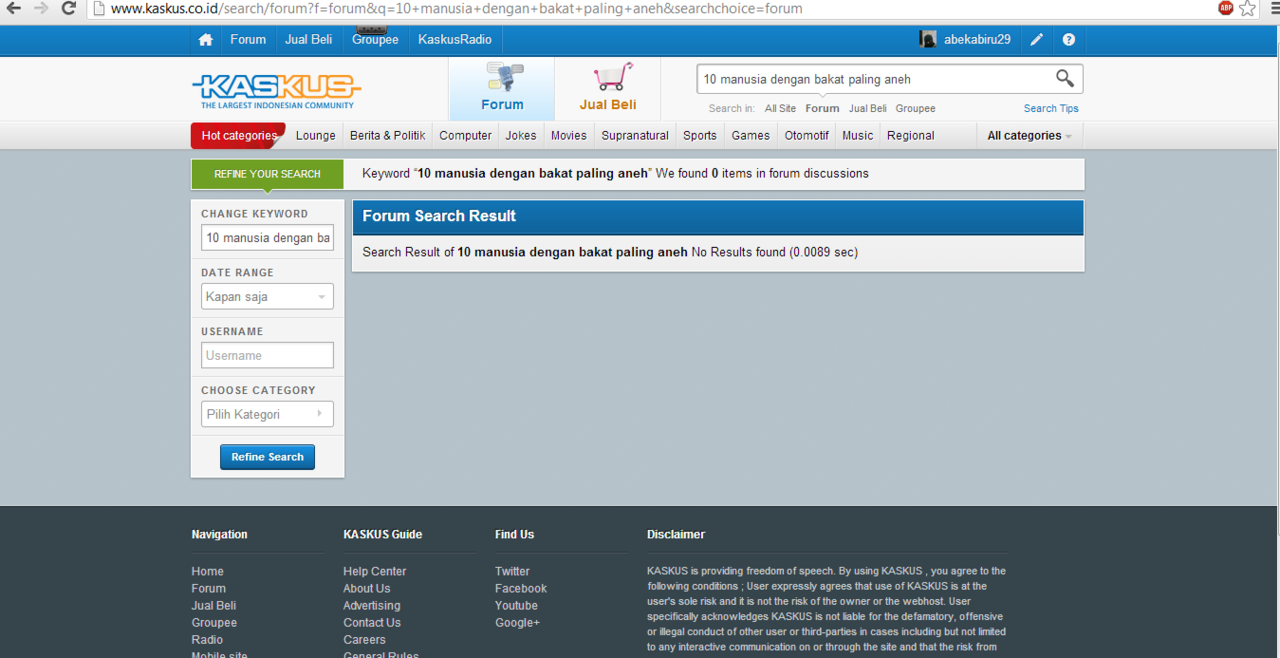This screenshot has height=658, width=1280.
Task: Click the Change Keyword text field
Action: click(x=267, y=238)
